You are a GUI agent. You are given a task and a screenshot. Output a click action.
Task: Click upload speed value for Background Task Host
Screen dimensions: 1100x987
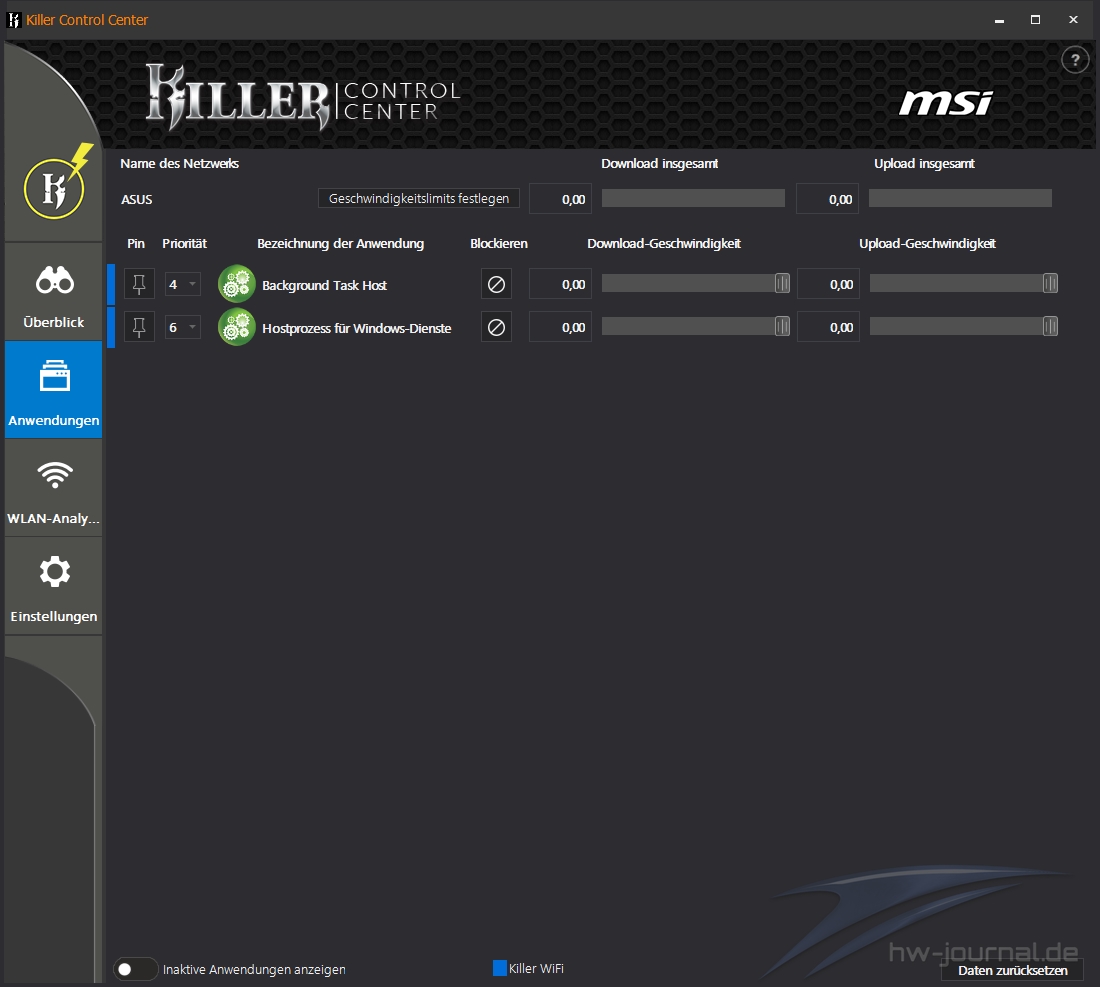click(x=829, y=284)
